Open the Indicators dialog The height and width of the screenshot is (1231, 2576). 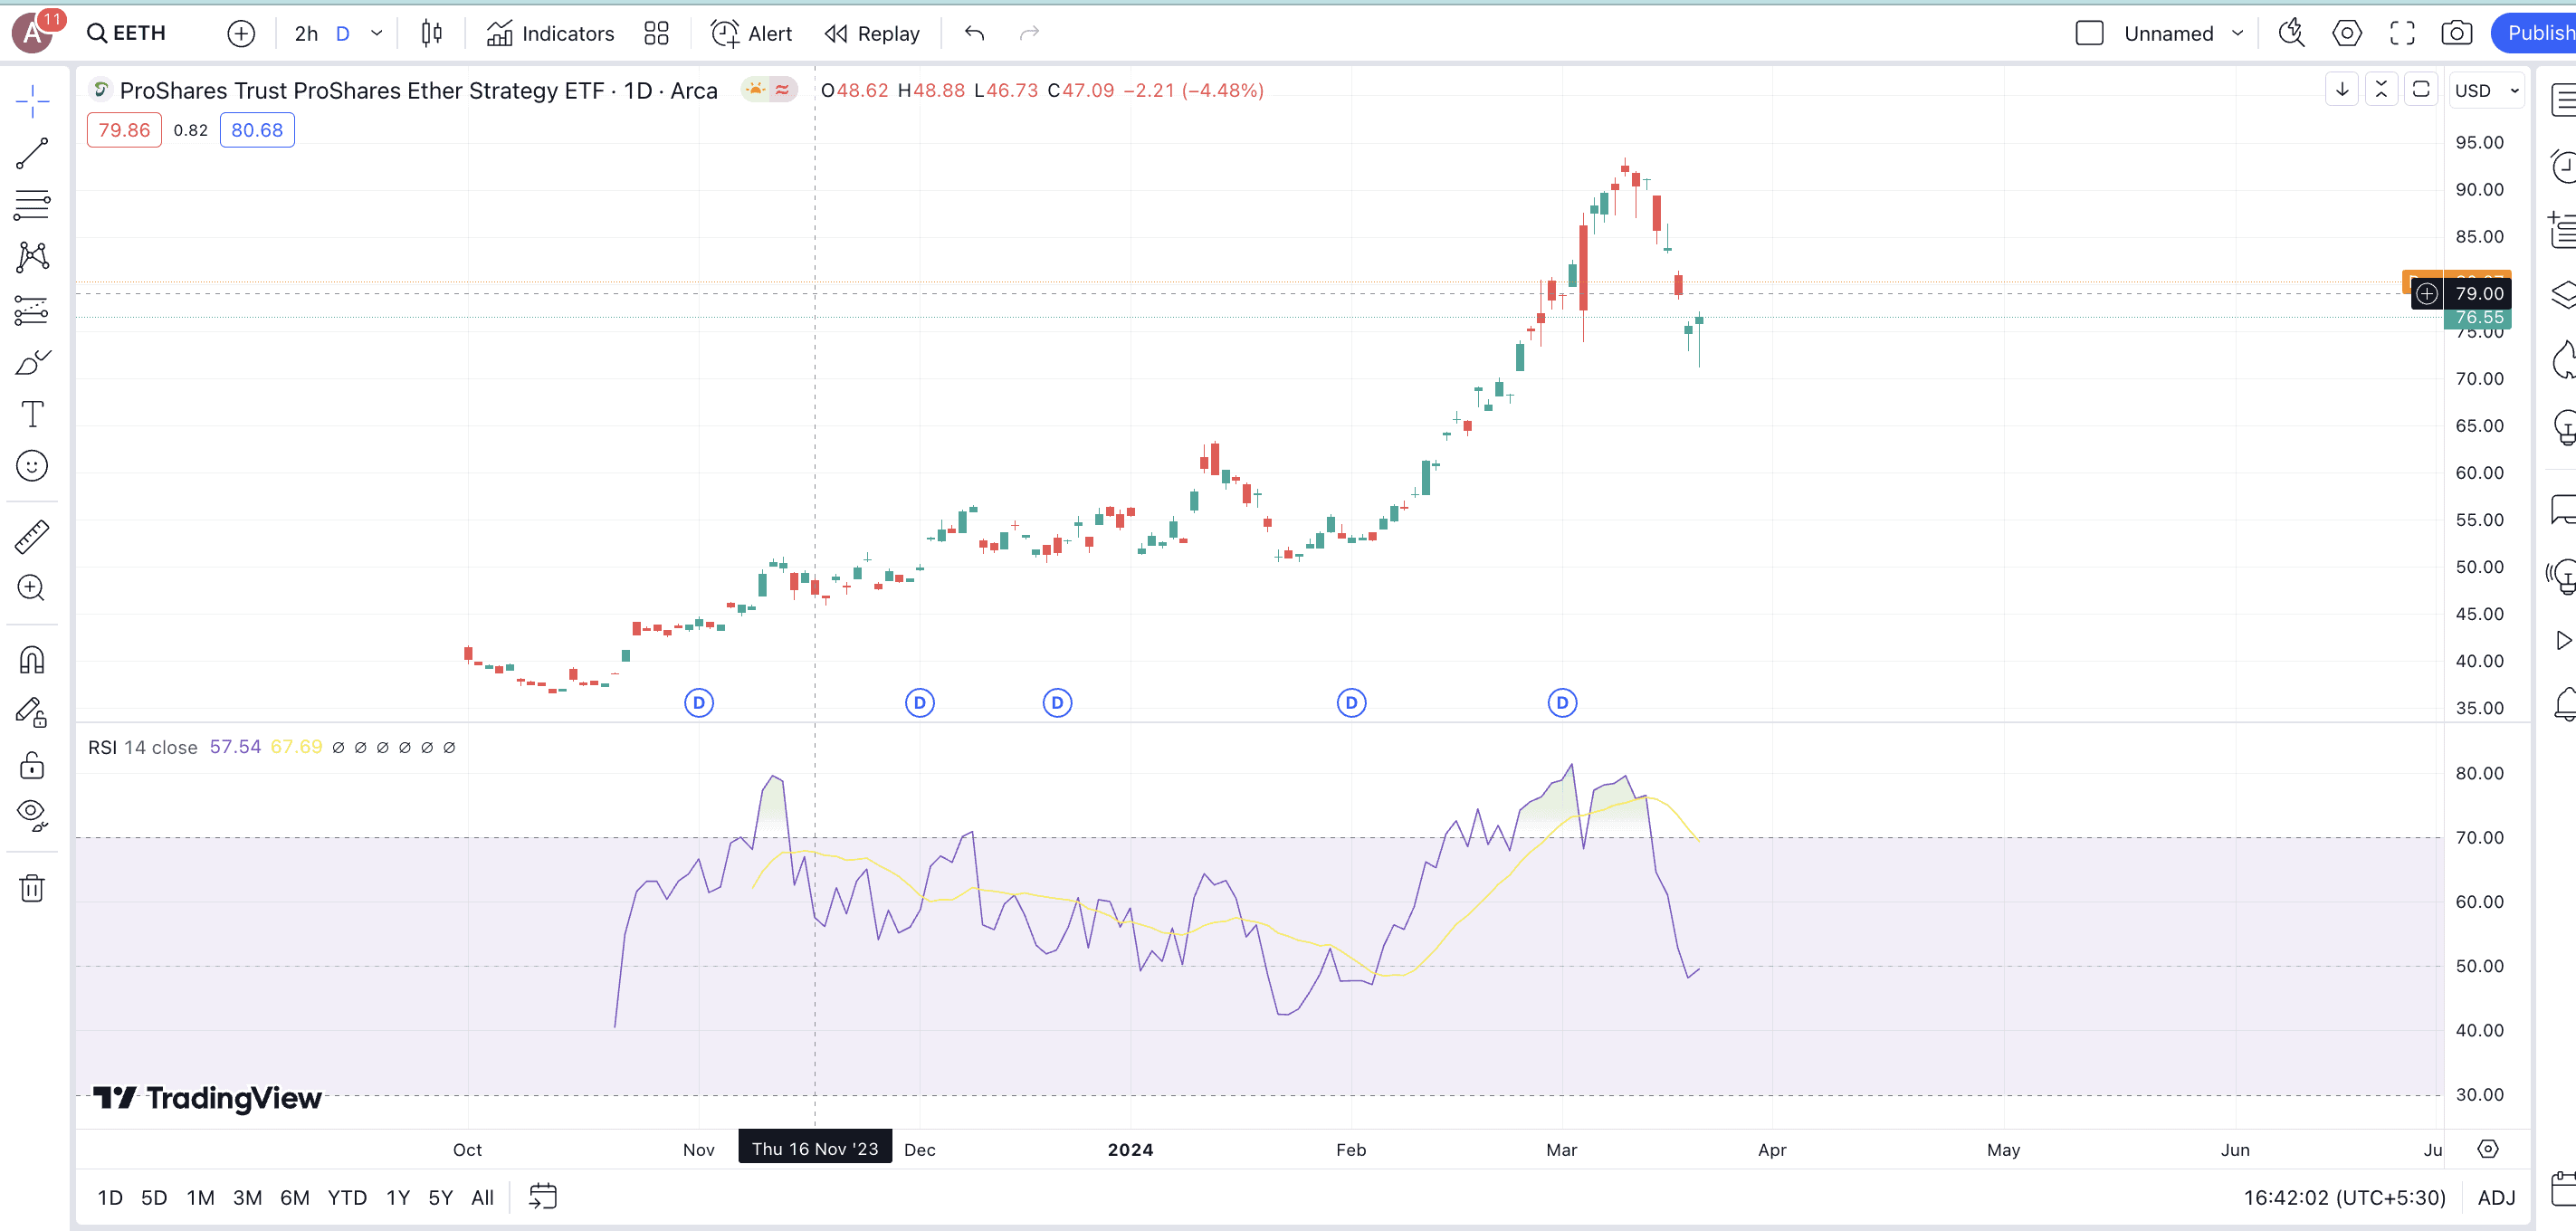[550, 34]
